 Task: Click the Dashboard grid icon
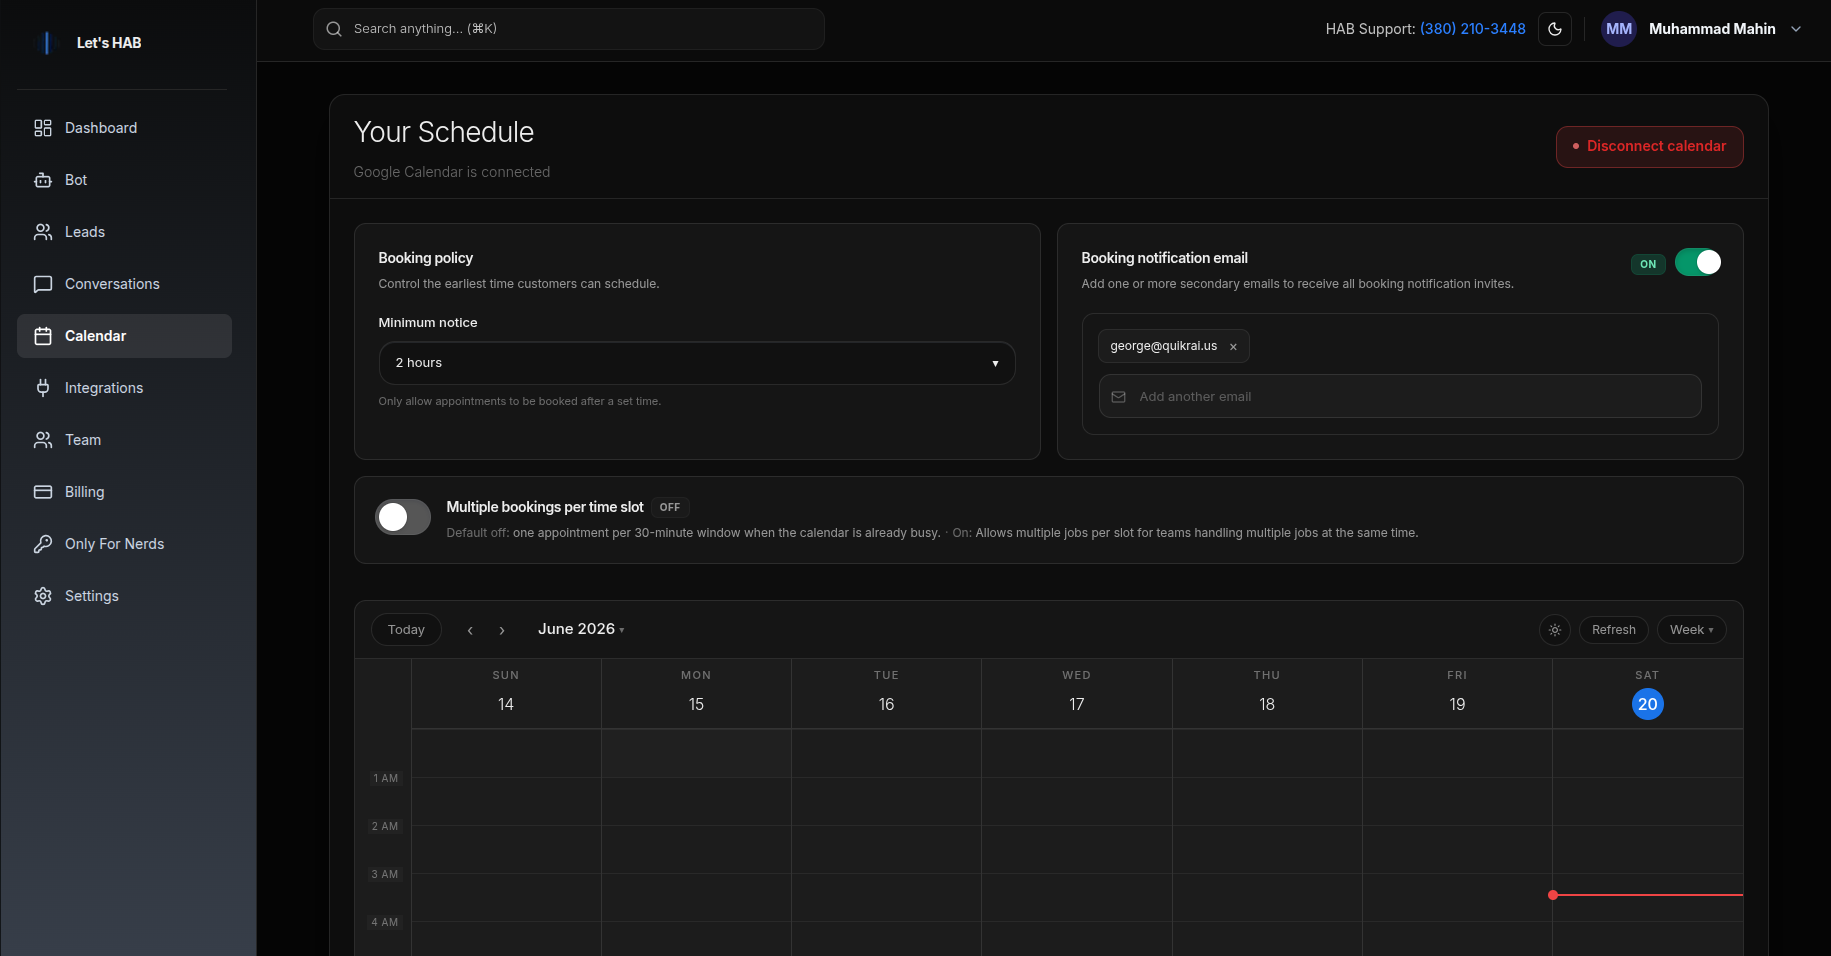tap(43, 128)
